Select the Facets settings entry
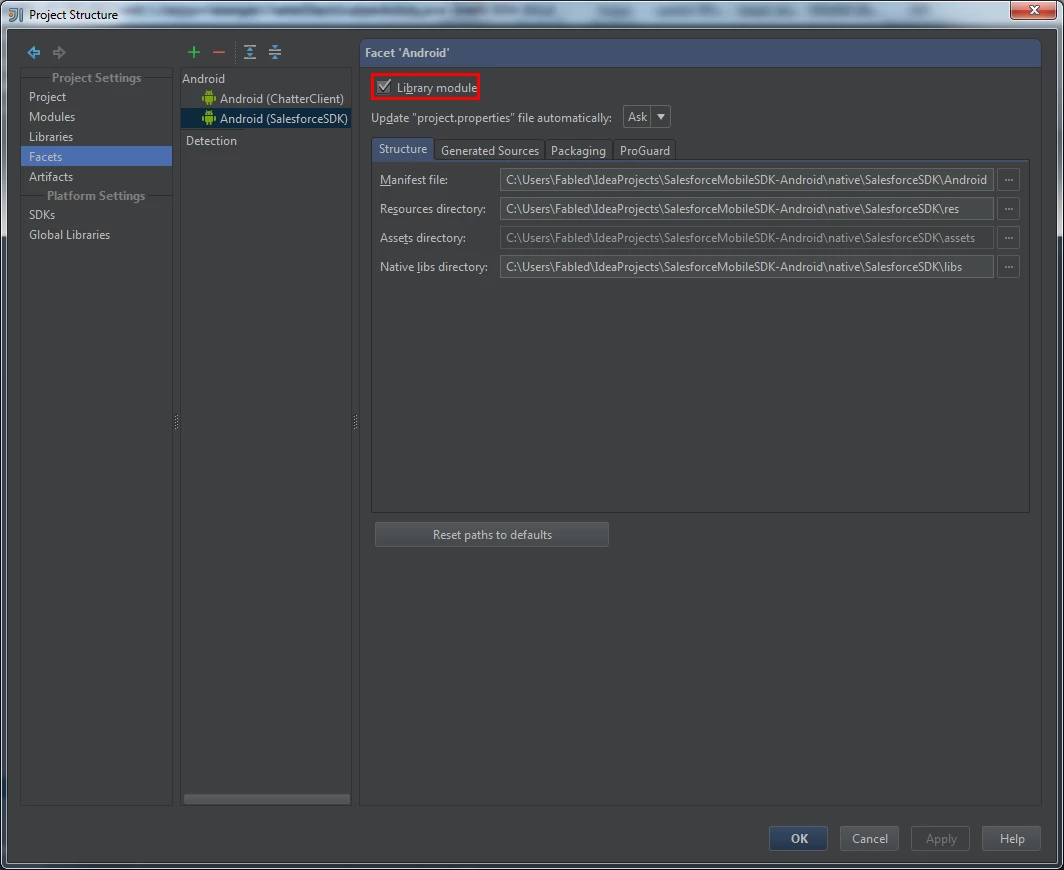1064x870 pixels. [96, 156]
